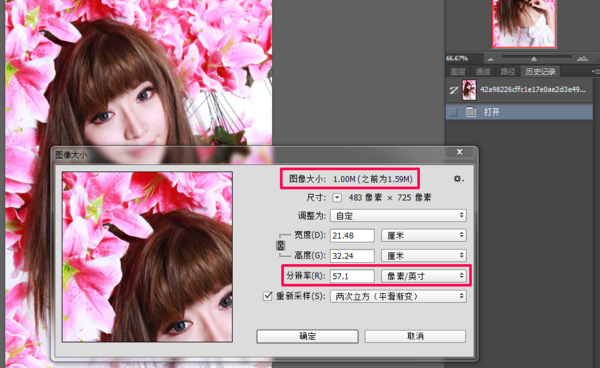This screenshot has height=368, width=600.
Task: Click the navigator zoom slider handle
Action: pyautogui.click(x=533, y=59)
